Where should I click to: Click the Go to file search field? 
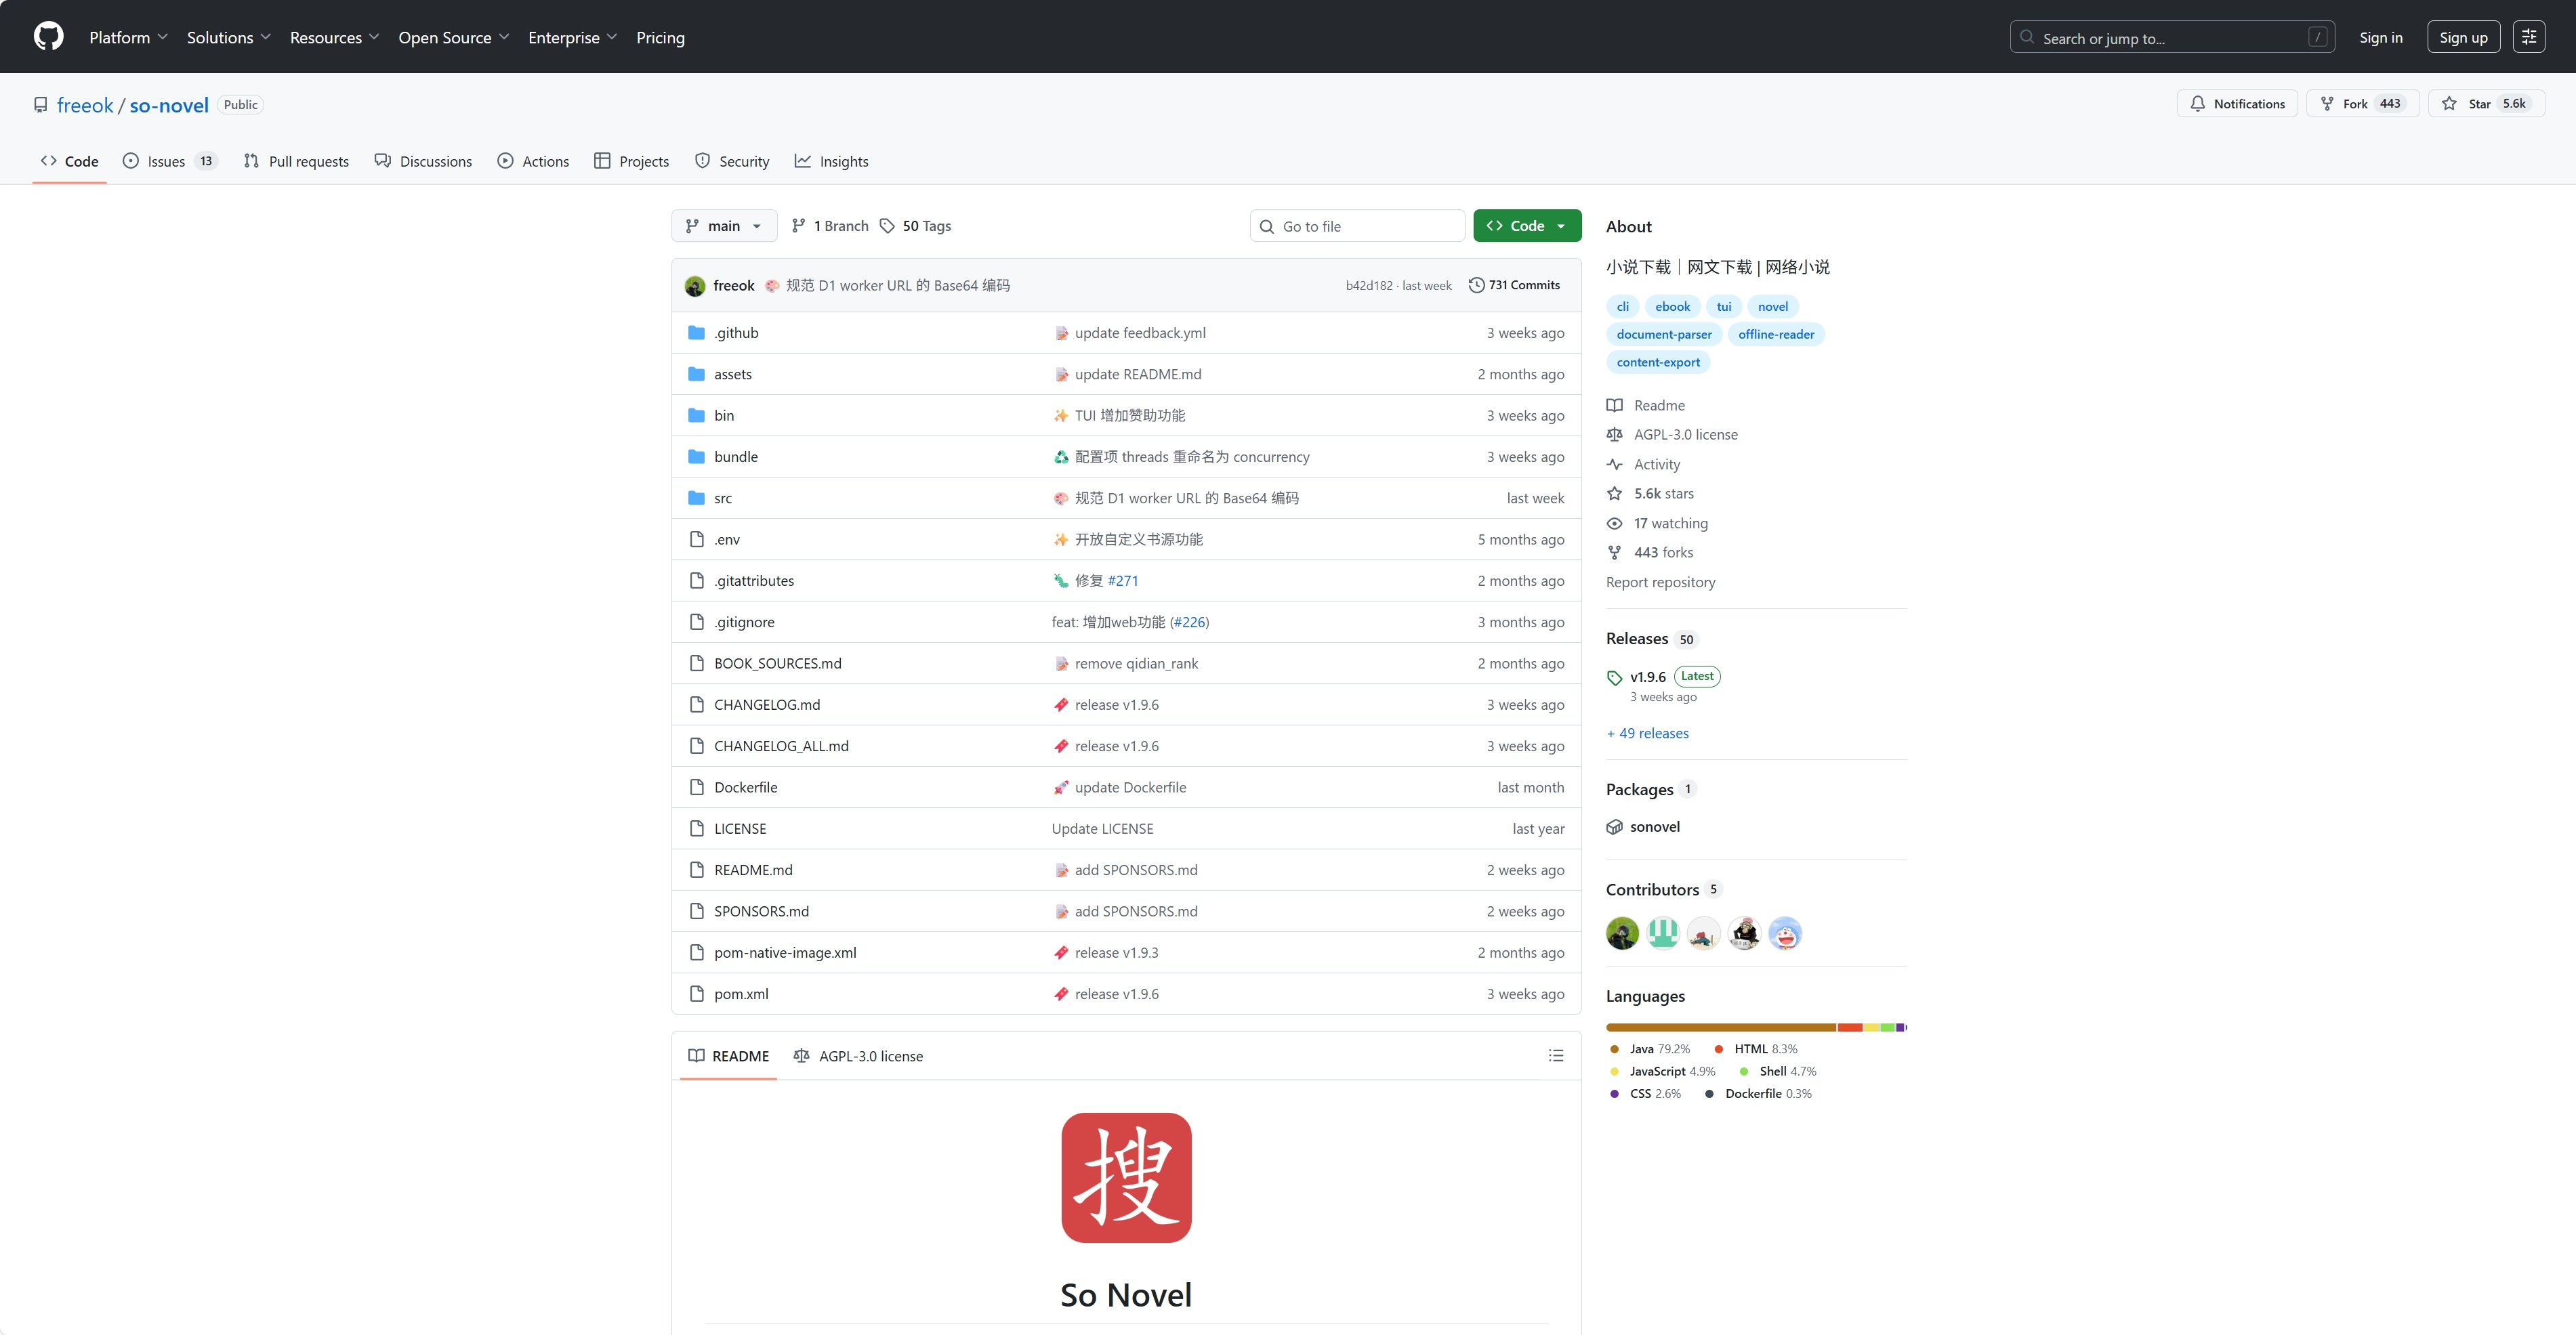(x=1357, y=226)
